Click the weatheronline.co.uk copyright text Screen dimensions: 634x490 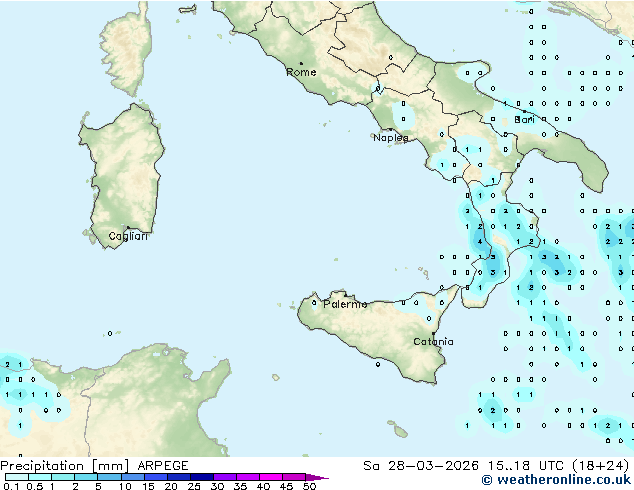pyautogui.click(x=556, y=480)
